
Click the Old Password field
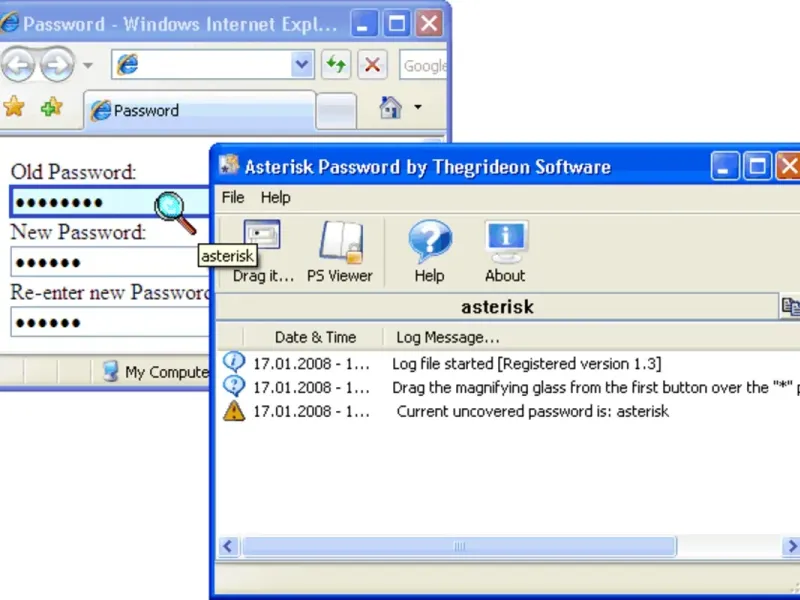110,202
